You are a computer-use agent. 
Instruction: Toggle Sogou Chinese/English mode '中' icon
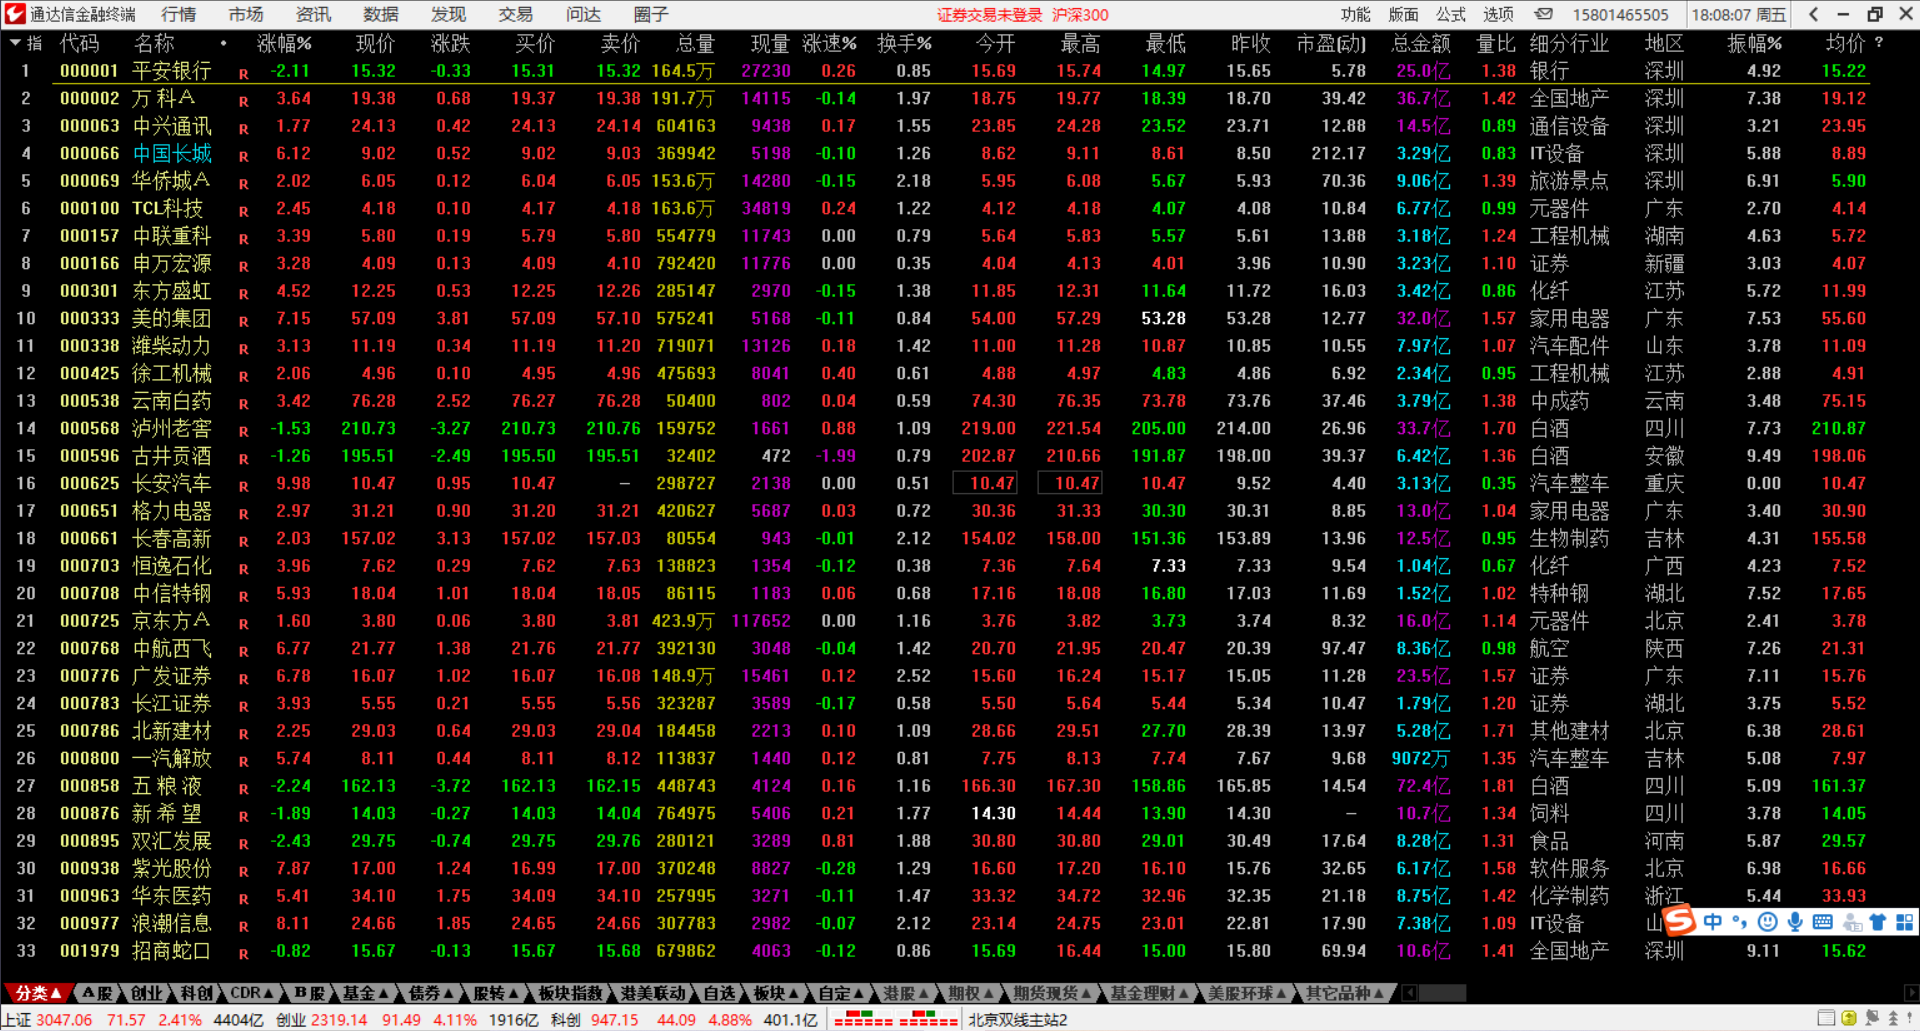pyautogui.click(x=1713, y=921)
